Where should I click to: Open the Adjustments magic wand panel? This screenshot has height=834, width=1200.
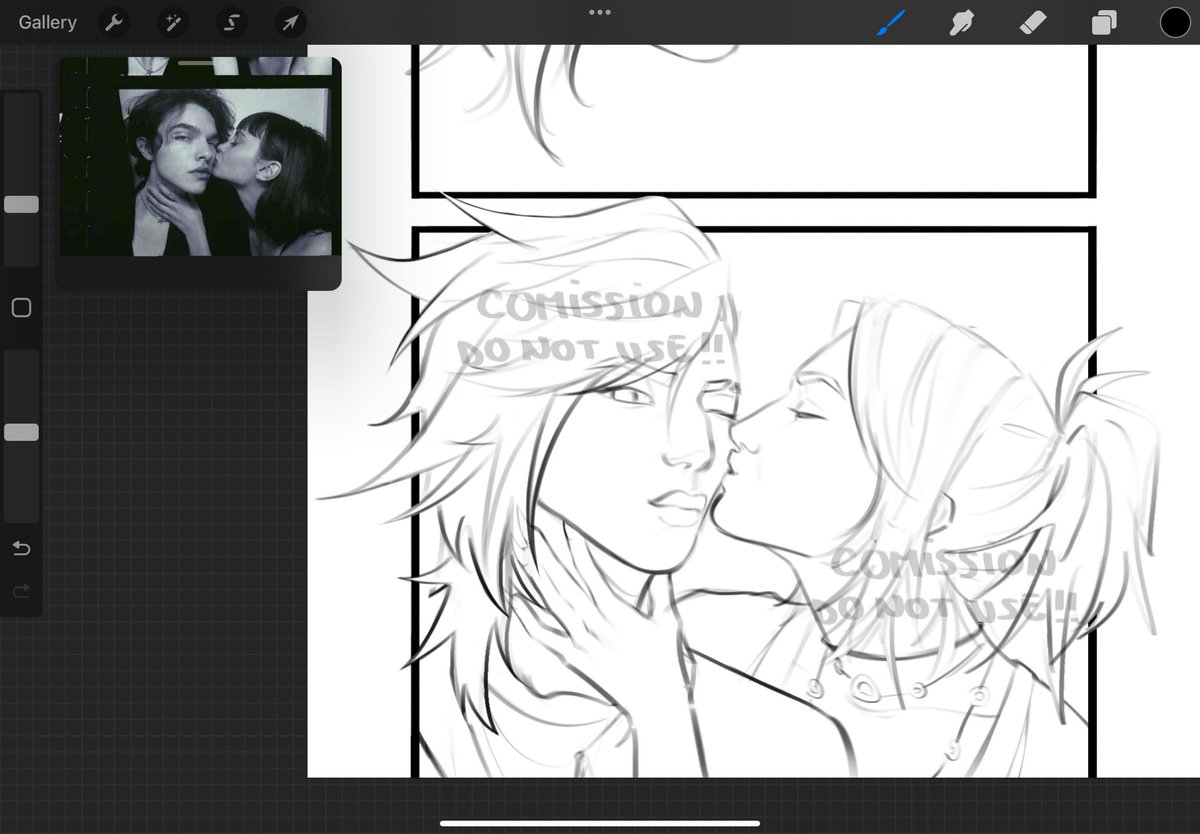coord(172,22)
